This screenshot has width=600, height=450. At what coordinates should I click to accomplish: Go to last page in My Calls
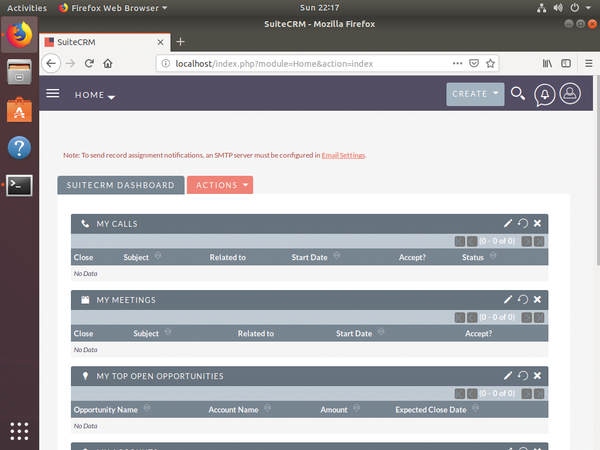tap(539, 241)
